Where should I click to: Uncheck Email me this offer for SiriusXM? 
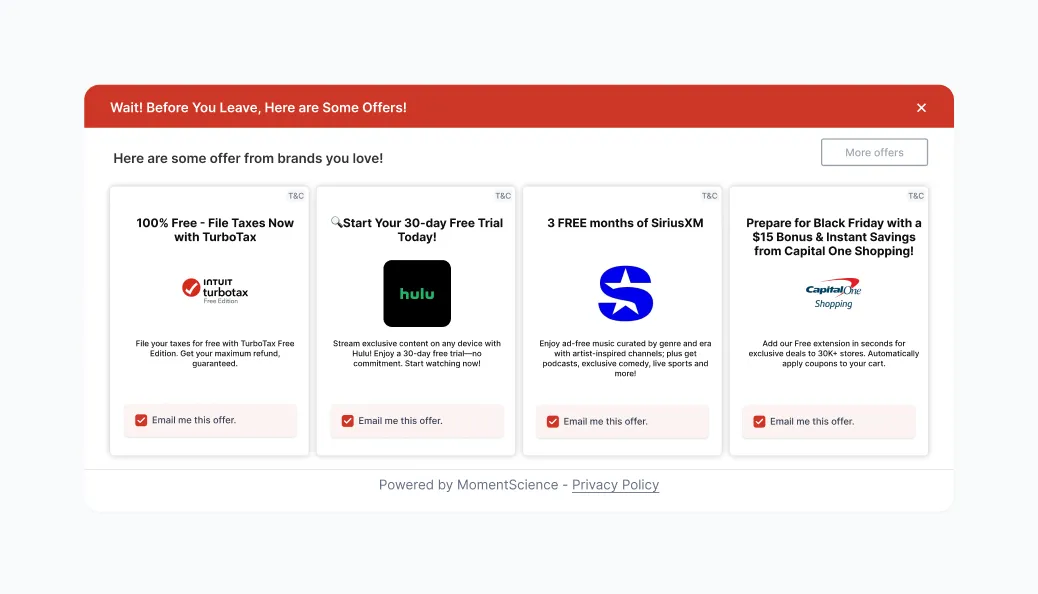pos(553,422)
